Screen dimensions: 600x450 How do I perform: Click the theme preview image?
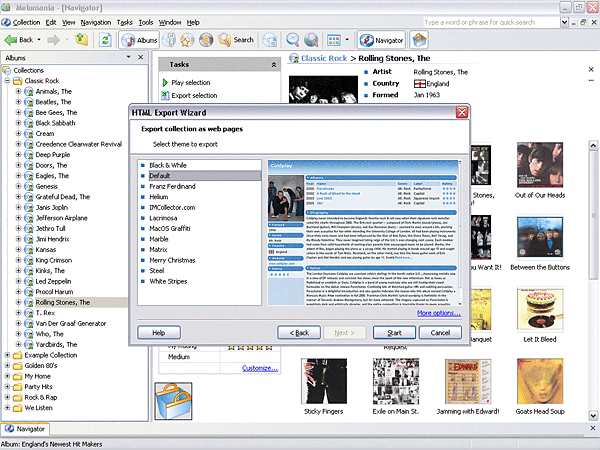click(x=363, y=233)
